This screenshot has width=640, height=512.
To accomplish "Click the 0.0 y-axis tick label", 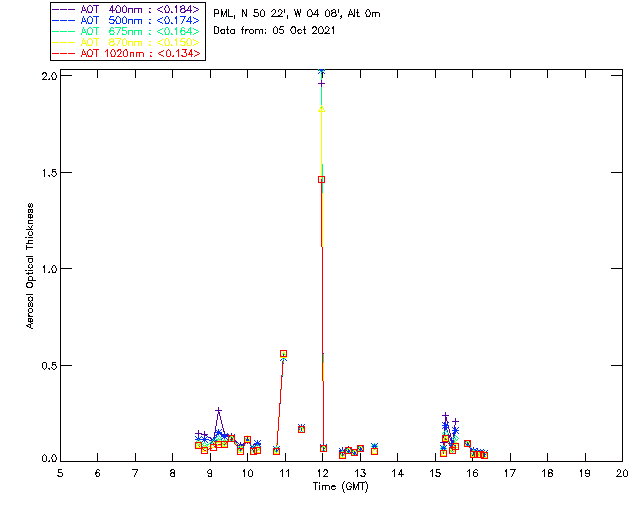I will pyautogui.click(x=49, y=459).
